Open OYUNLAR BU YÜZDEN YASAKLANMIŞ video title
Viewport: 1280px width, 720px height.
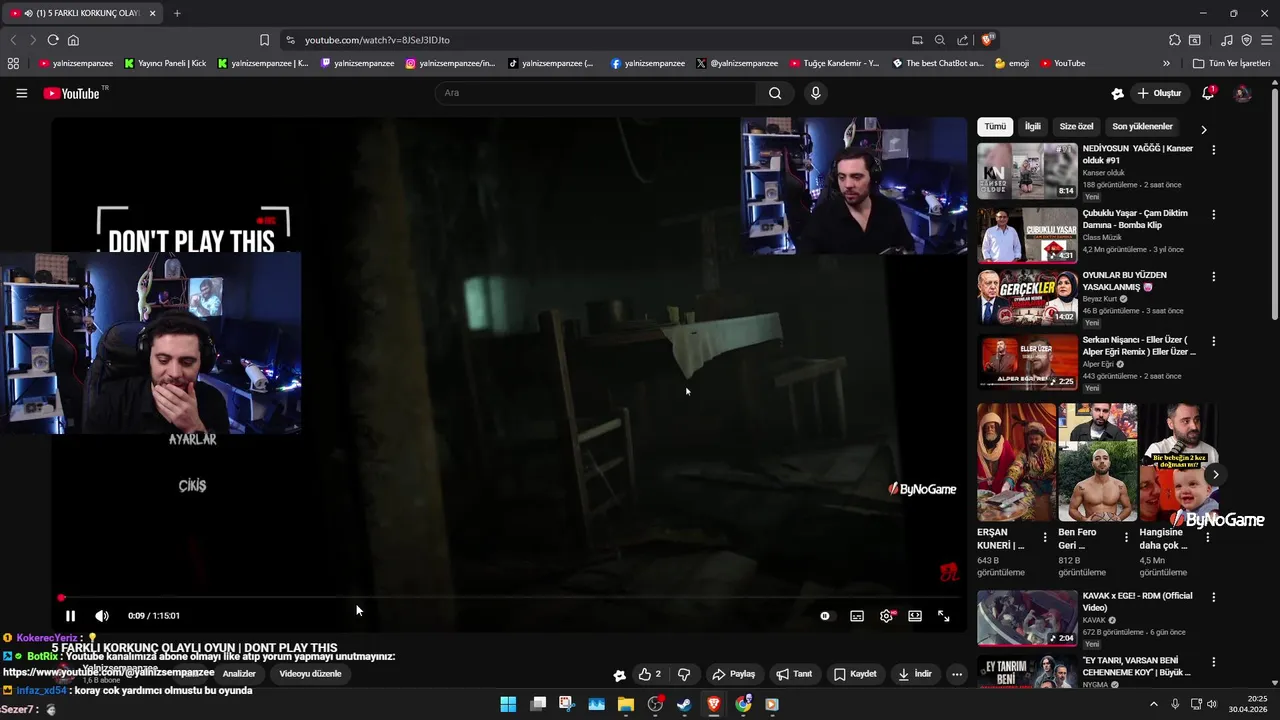(1125, 281)
